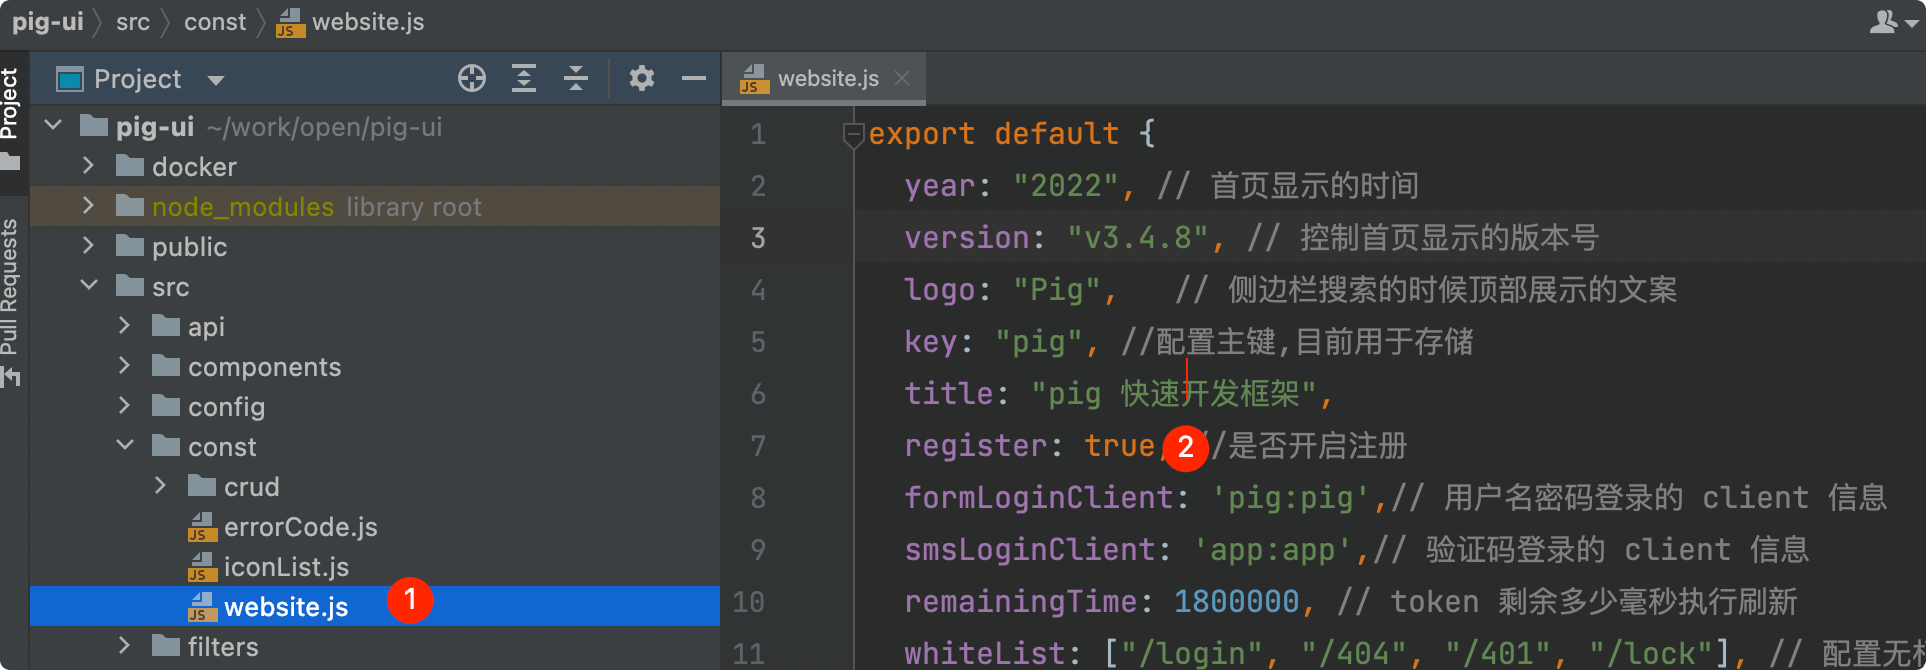Click the title property name

click(949, 394)
